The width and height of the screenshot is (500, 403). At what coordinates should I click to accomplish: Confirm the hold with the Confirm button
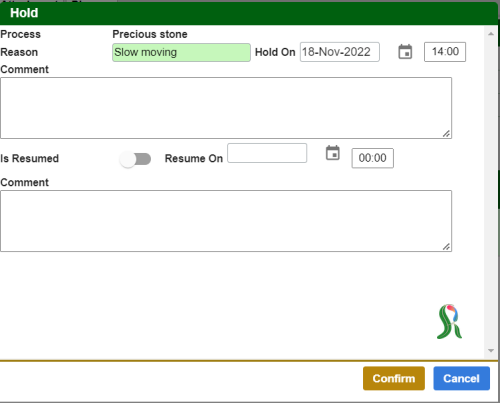(x=394, y=378)
